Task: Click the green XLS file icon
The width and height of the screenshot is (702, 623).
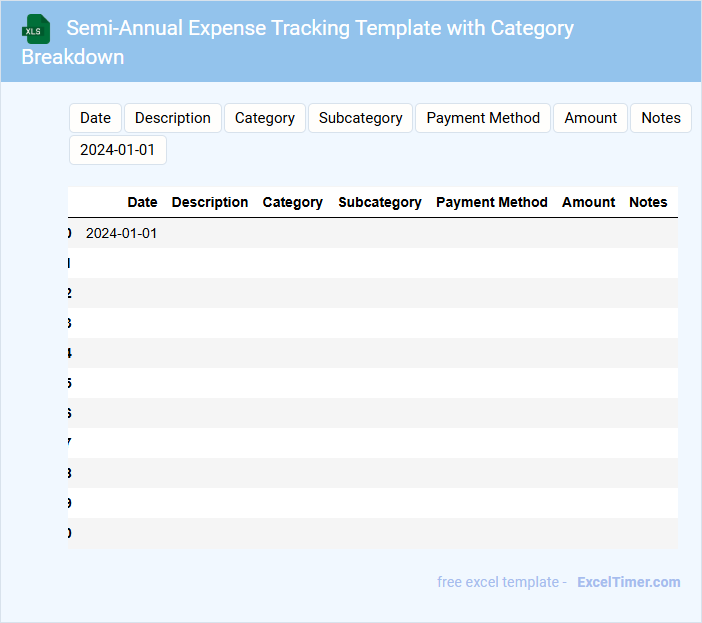Action: pos(36,29)
